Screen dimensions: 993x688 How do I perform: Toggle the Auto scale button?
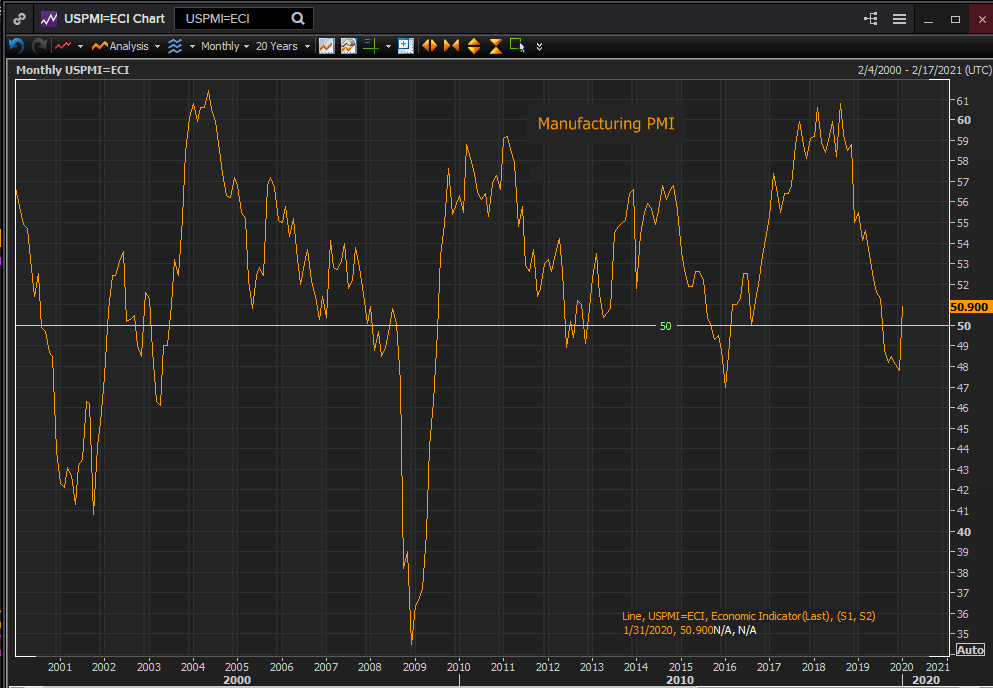click(970, 650)
